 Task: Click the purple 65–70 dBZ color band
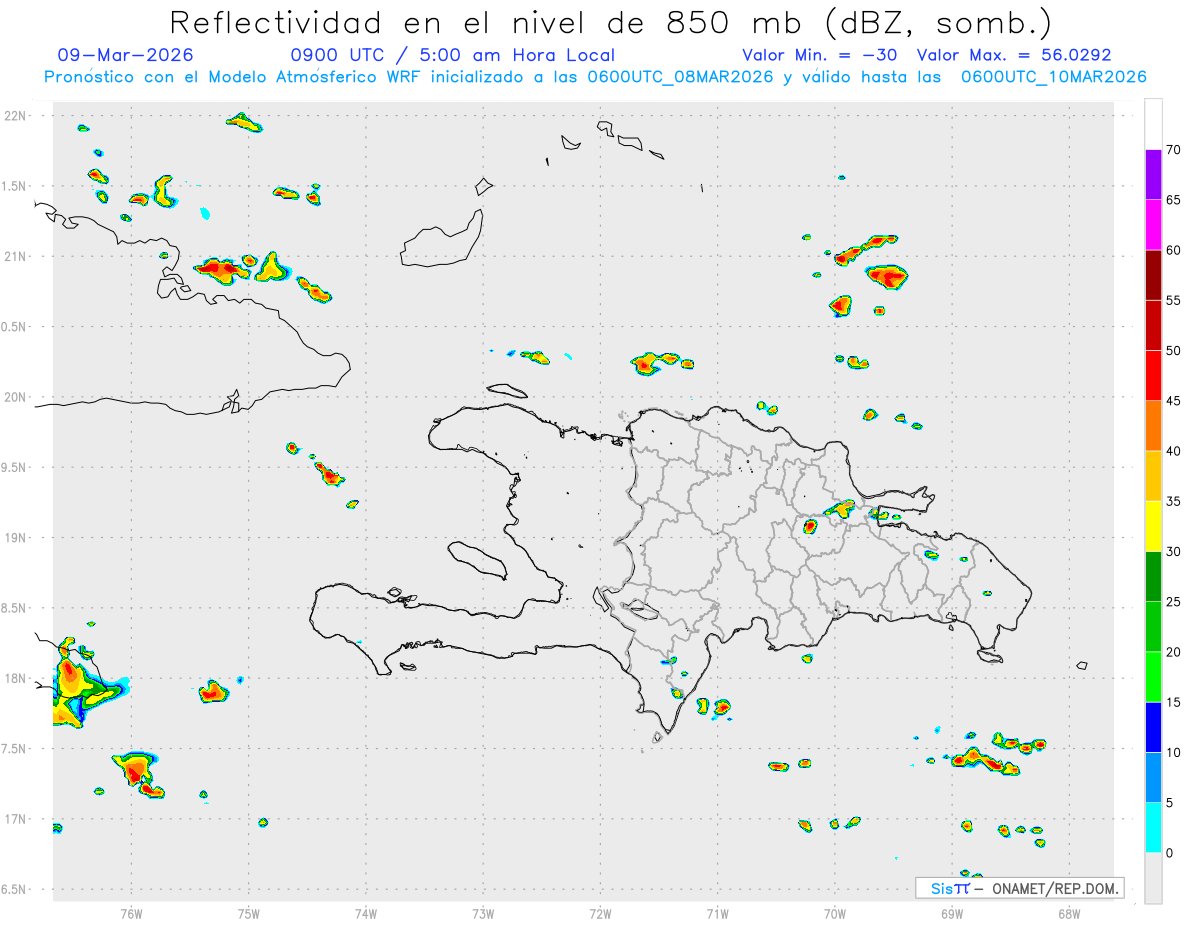pyautogui.click(x=1153, y=174)
